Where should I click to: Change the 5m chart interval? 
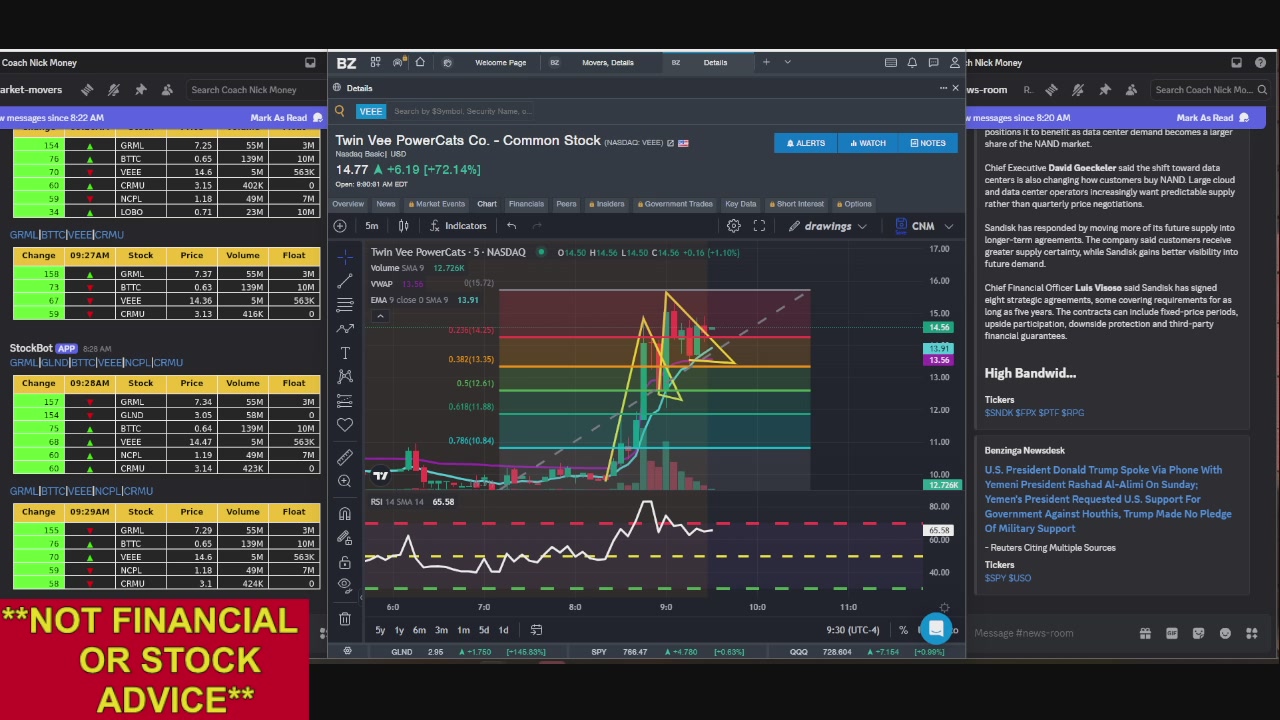[x=372, y=226]
